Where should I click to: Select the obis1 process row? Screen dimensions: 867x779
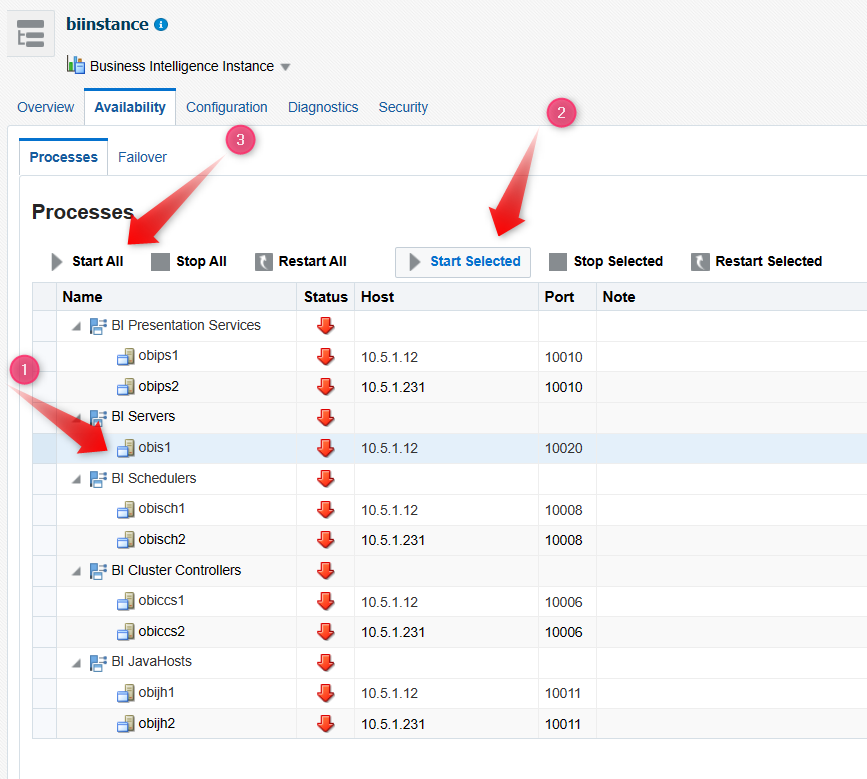(x=450, y=448)
